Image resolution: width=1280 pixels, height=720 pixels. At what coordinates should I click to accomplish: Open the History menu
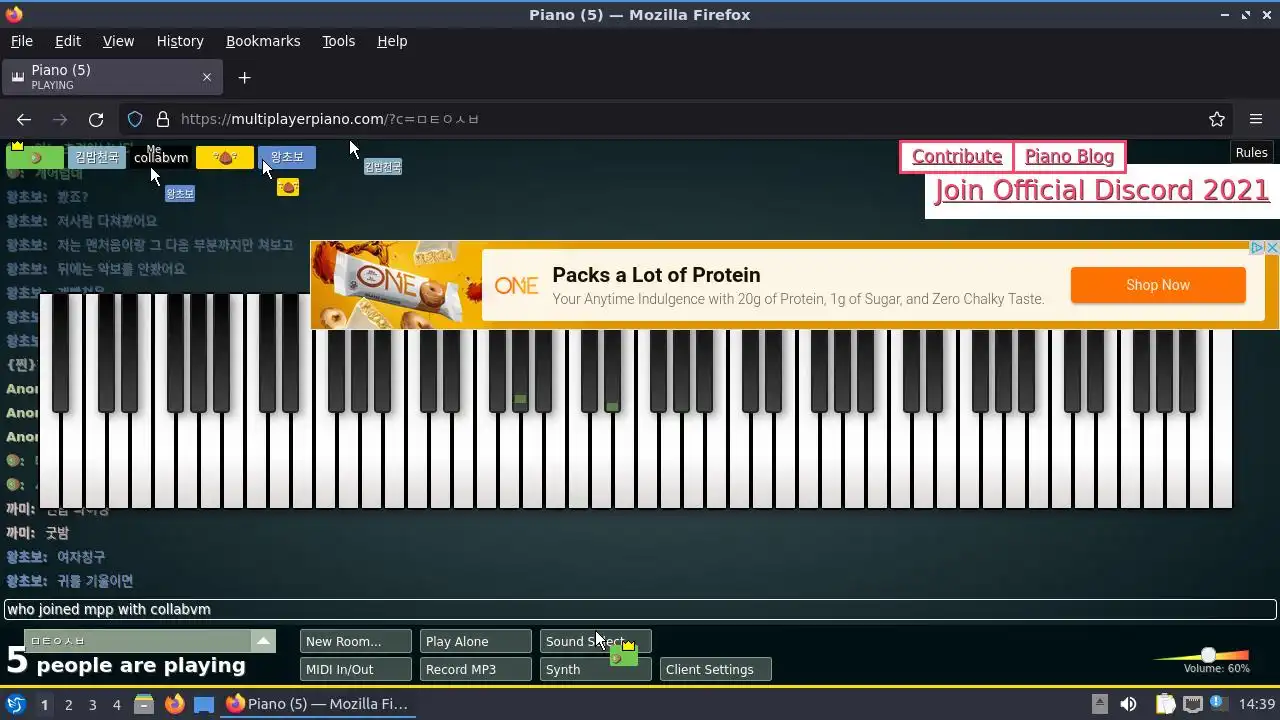pyautogui.click(x=180, y=41)
